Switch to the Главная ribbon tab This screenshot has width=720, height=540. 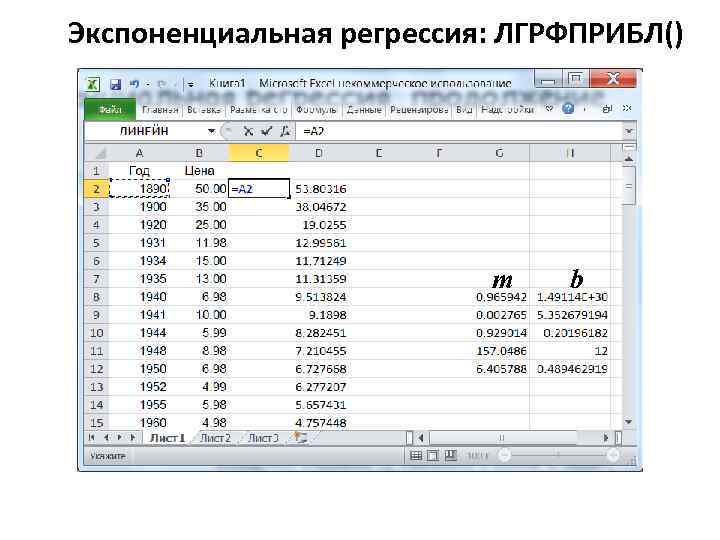pos(160,110)
